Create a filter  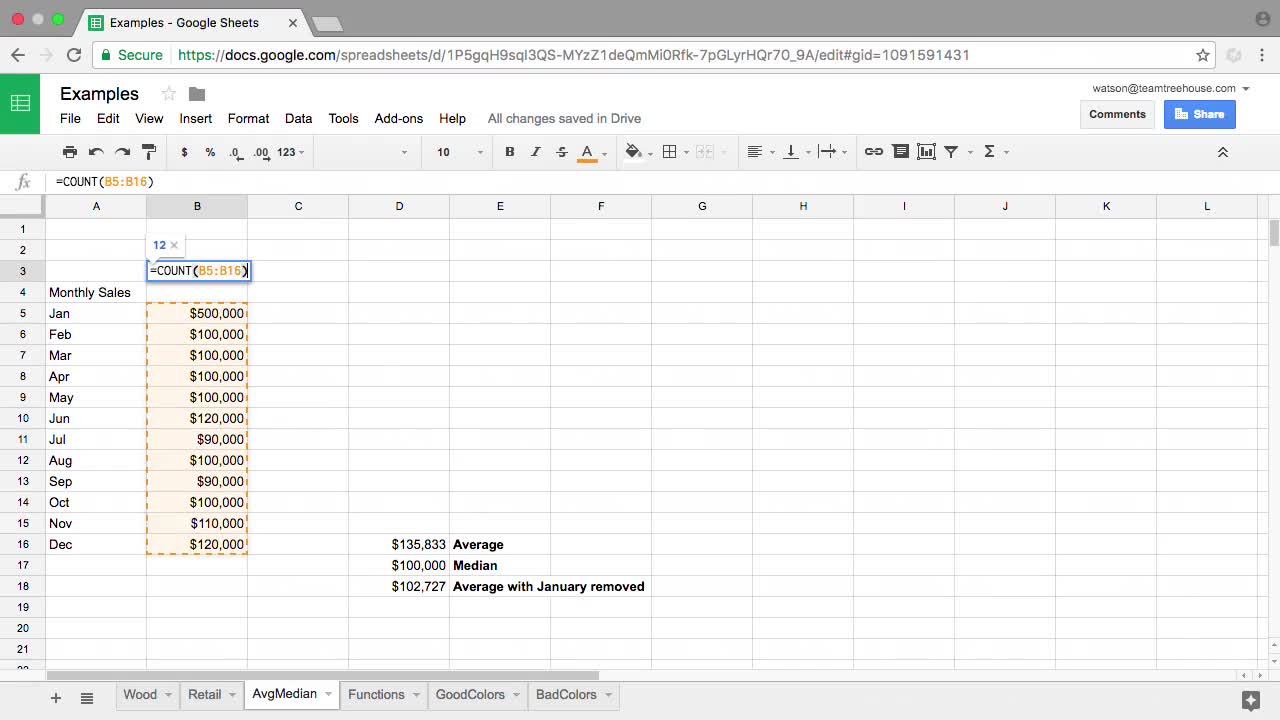(948, 151)
